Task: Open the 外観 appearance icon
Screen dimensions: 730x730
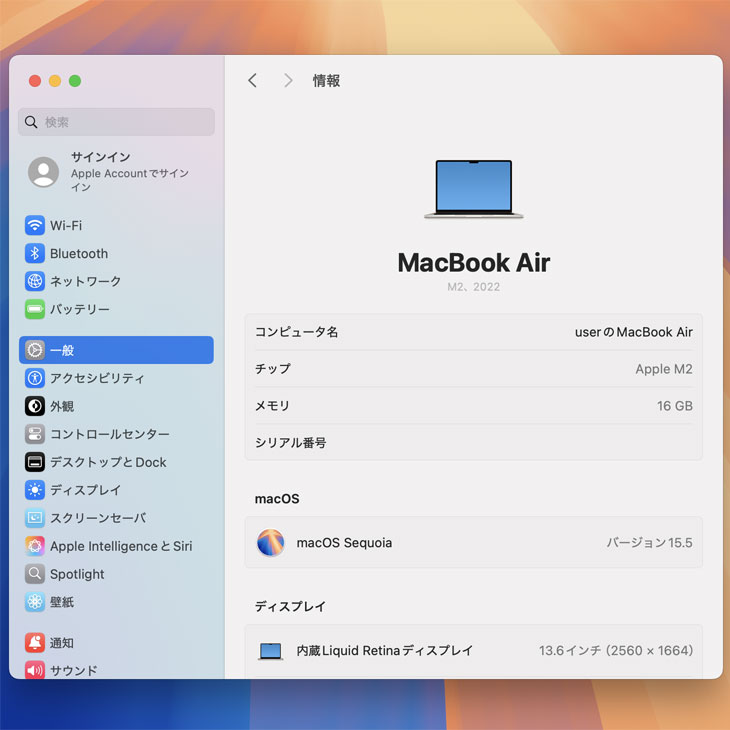Action: 35,406
